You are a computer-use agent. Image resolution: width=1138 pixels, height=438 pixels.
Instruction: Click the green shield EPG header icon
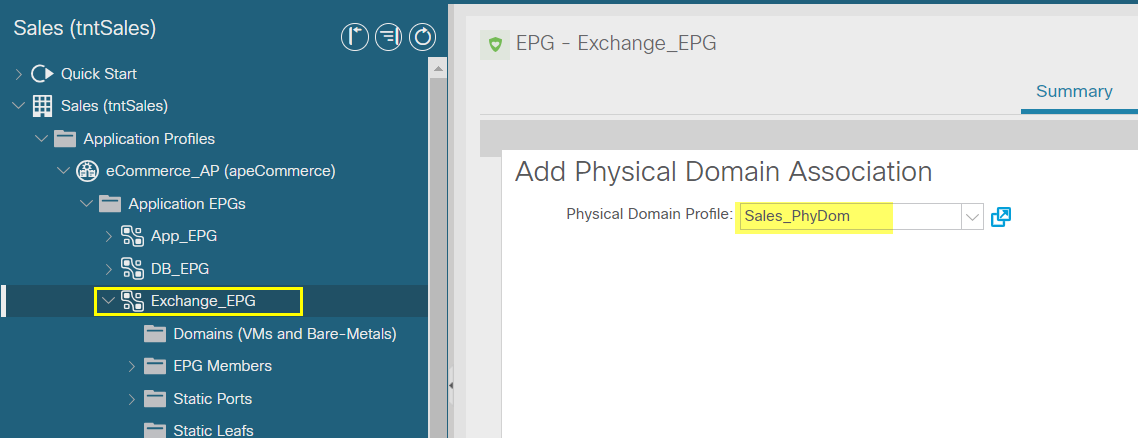495,45
